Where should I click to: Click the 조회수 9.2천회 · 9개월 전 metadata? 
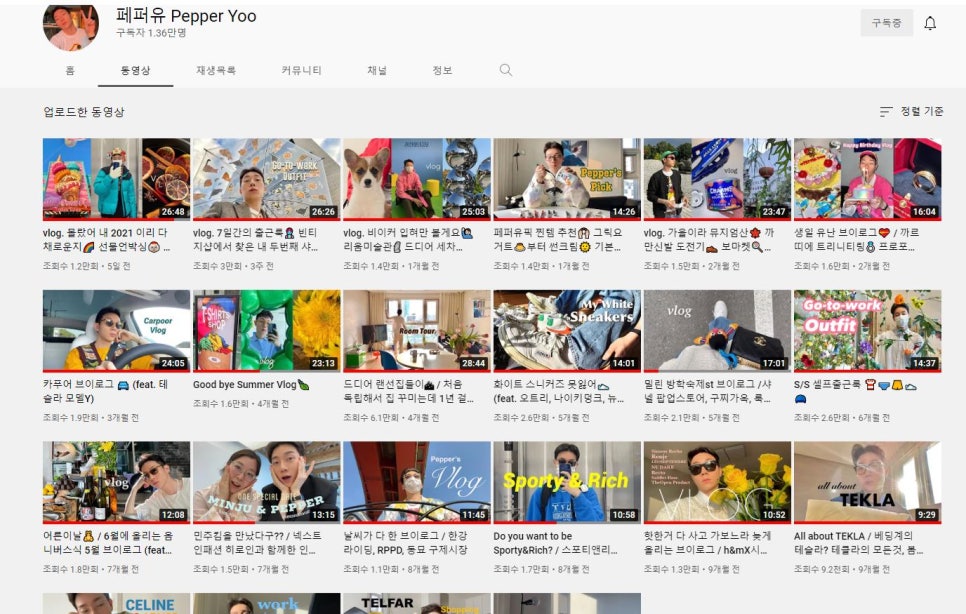(x=842, y=569)
